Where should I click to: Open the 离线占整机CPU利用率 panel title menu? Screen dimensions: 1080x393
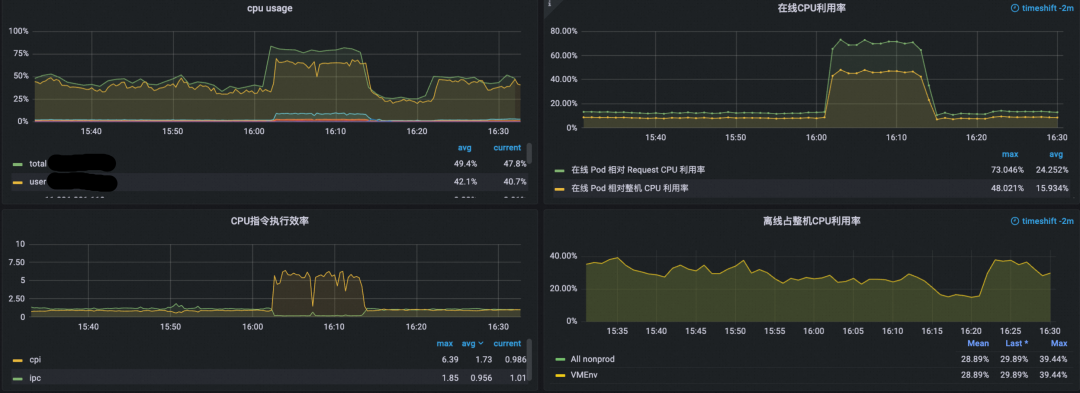[x=811, y=221]
